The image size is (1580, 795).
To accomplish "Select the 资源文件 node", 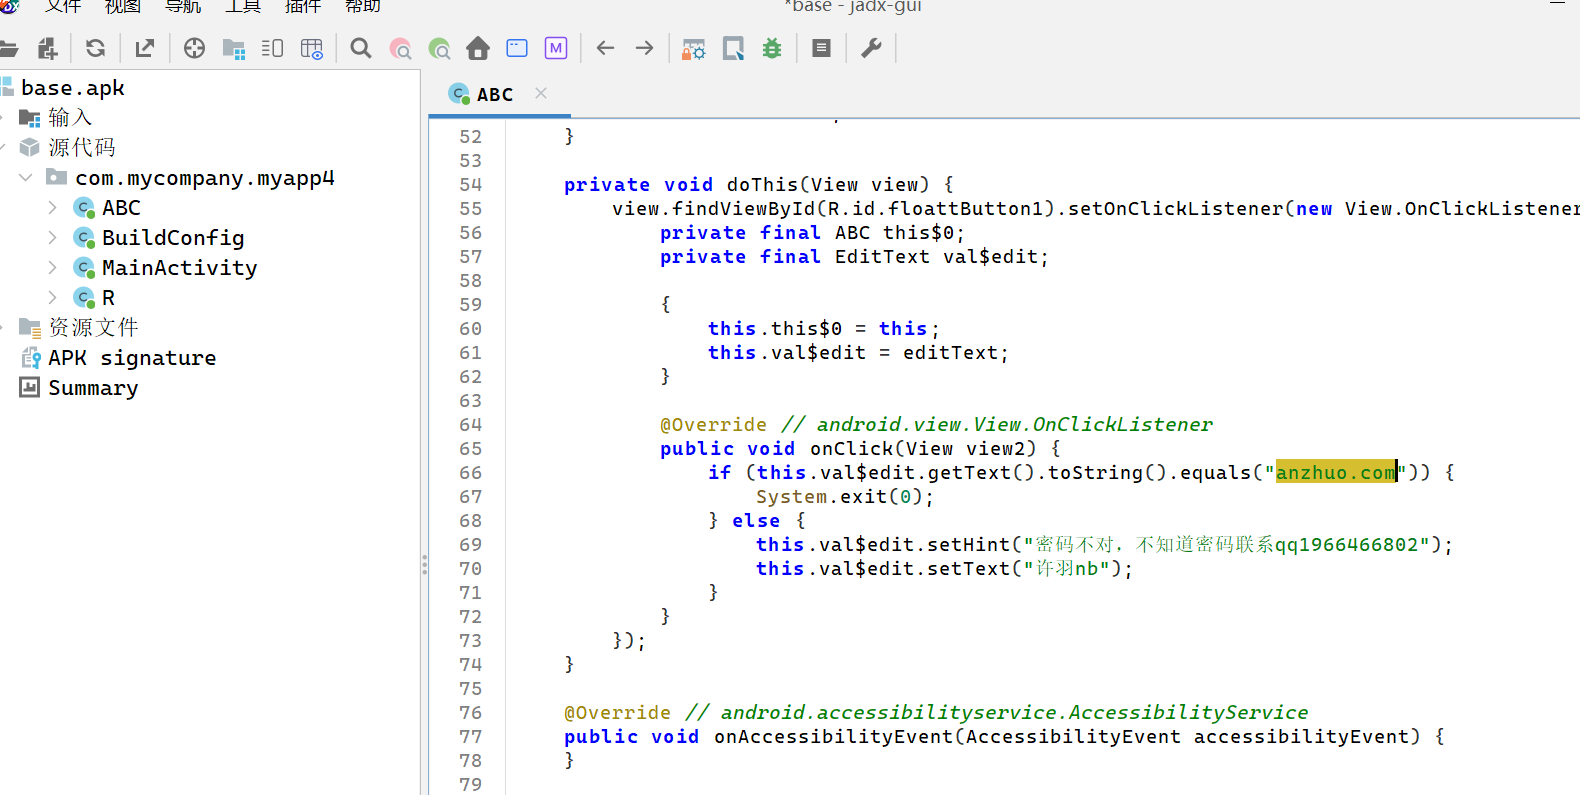I will click(x=93, y=328).
